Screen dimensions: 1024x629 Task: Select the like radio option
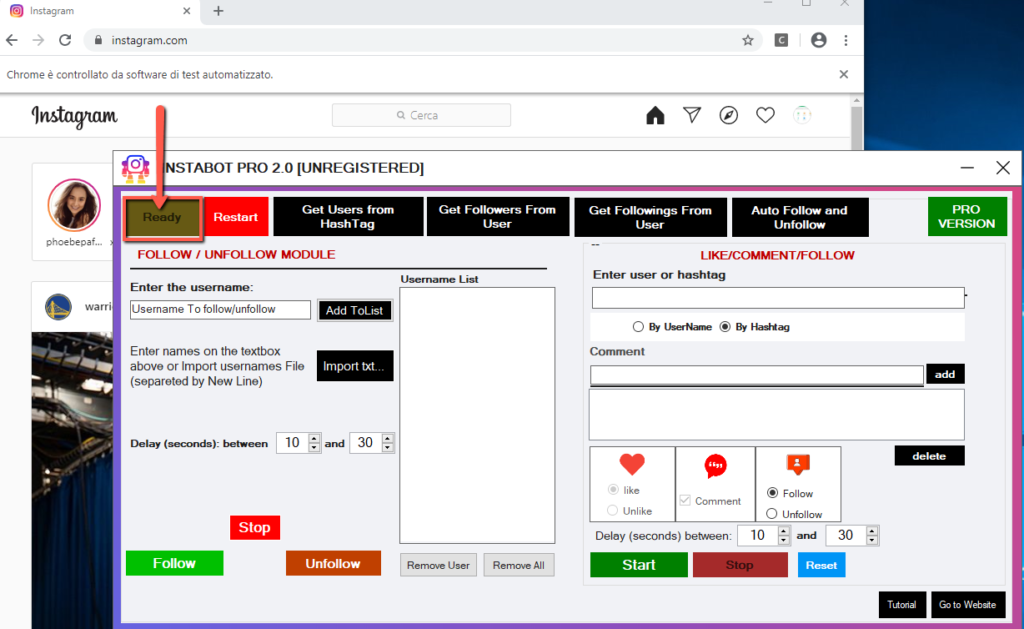point(613,489)
